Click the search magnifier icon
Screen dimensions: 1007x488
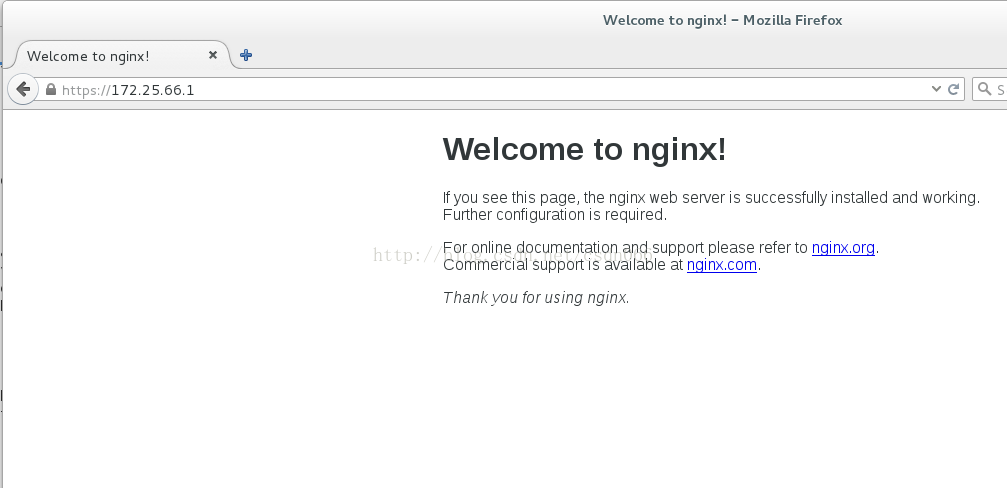point(985,89)
